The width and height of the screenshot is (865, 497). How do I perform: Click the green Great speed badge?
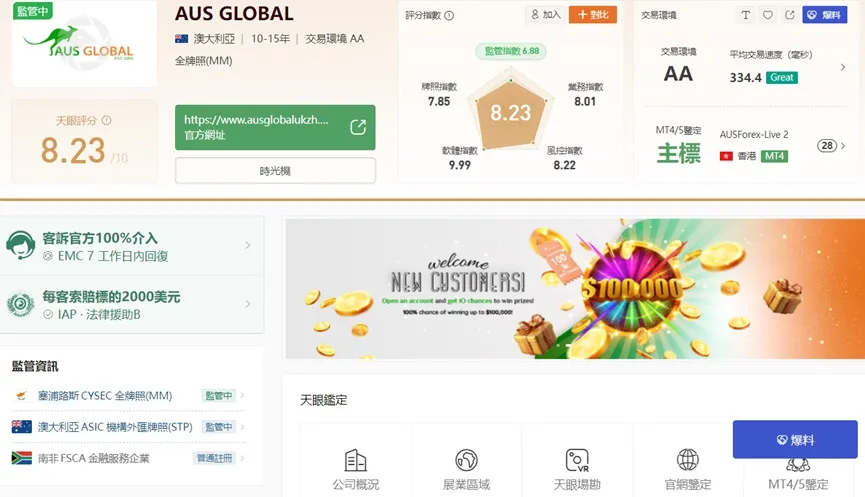click(782, 78)
